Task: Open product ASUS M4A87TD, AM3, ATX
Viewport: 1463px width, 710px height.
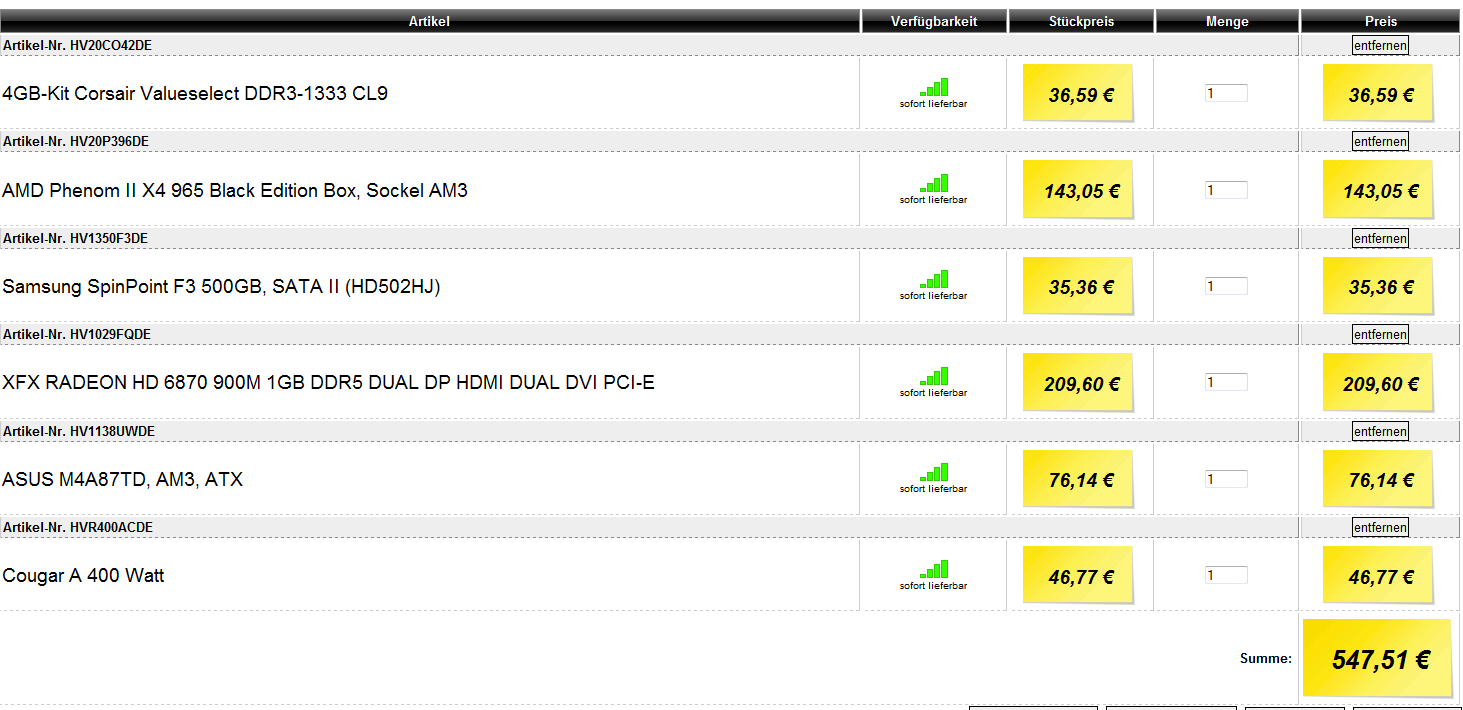Action: (122, 479)
